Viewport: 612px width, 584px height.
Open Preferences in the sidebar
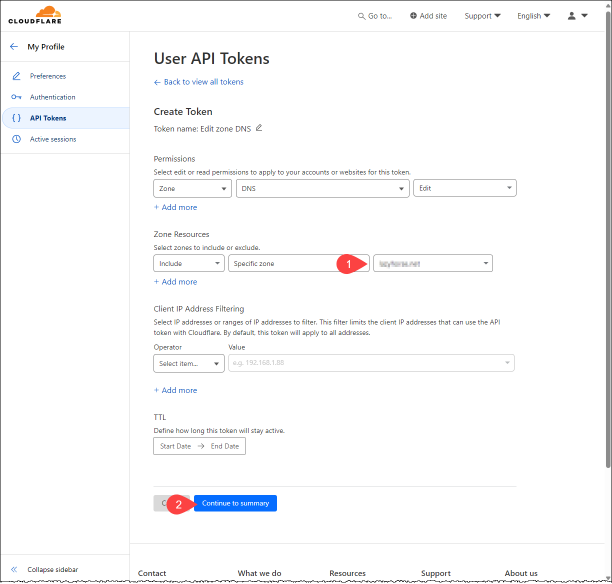pos(47,76)
